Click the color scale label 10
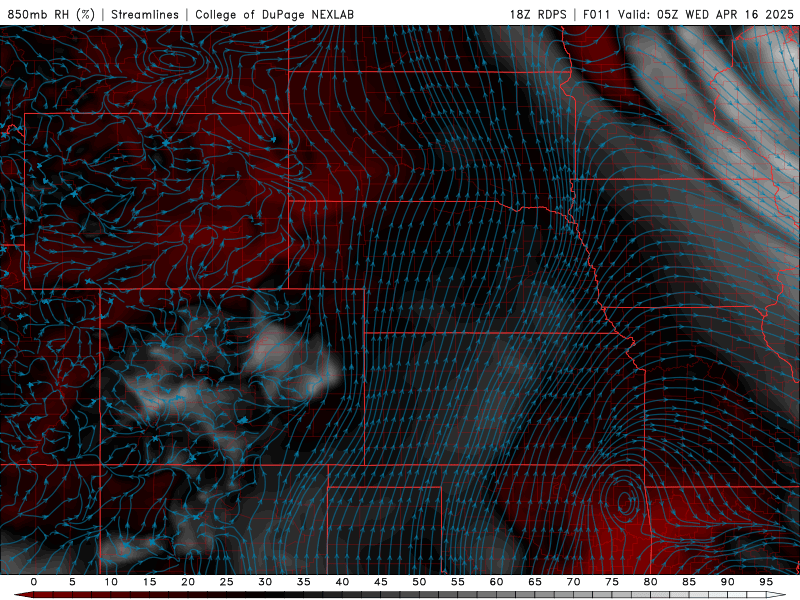 tap(111, 582)
